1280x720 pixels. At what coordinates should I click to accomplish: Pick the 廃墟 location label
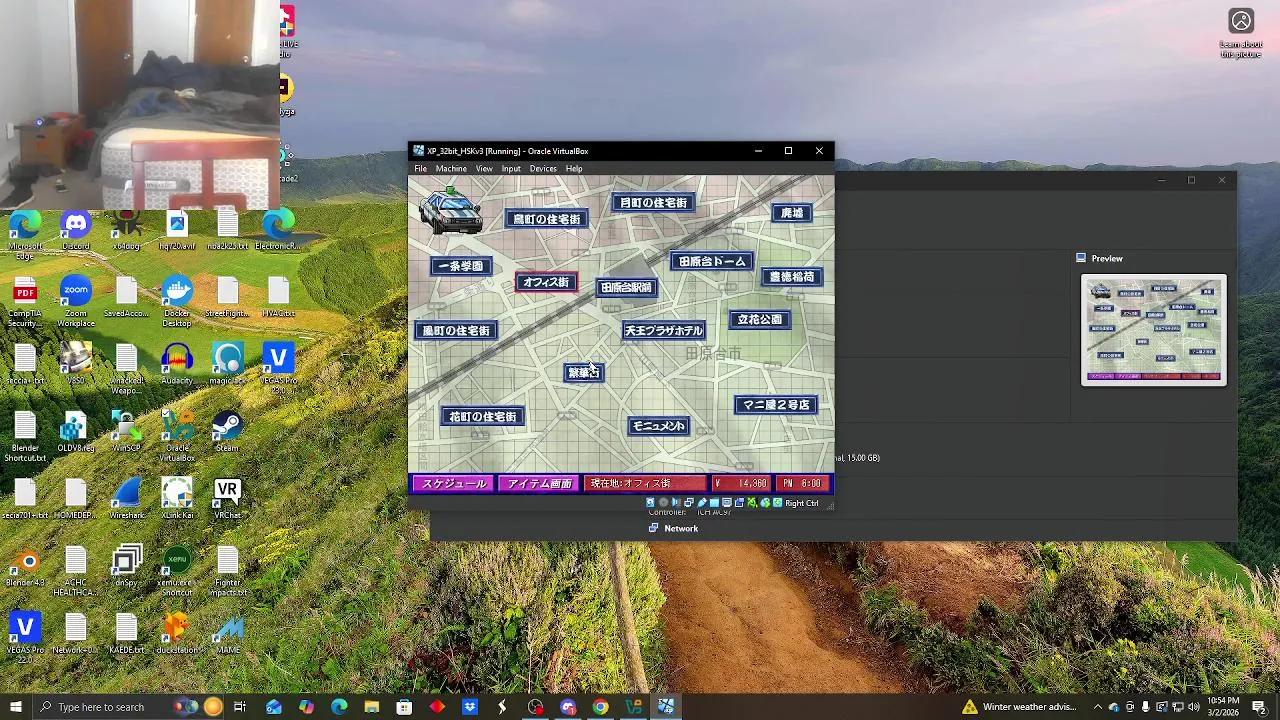[x=792, y=213]
